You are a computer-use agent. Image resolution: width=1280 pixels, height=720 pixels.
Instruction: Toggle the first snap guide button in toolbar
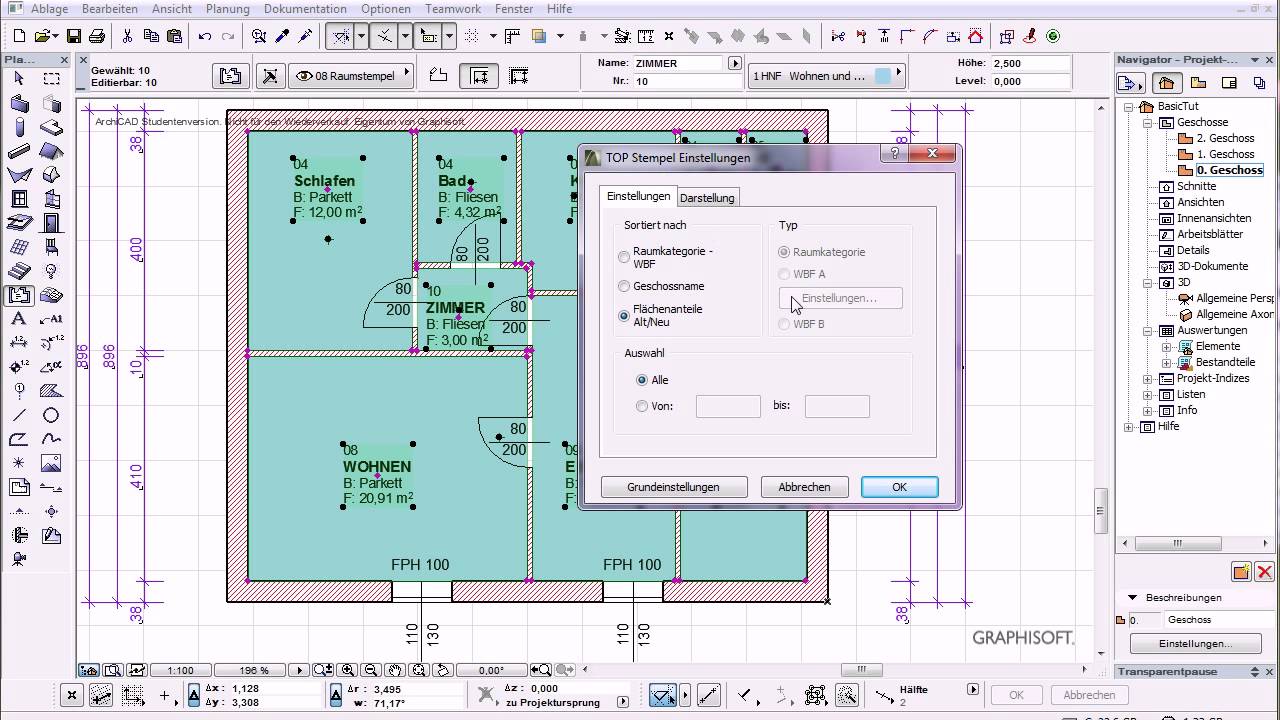(x=341, y=36)
